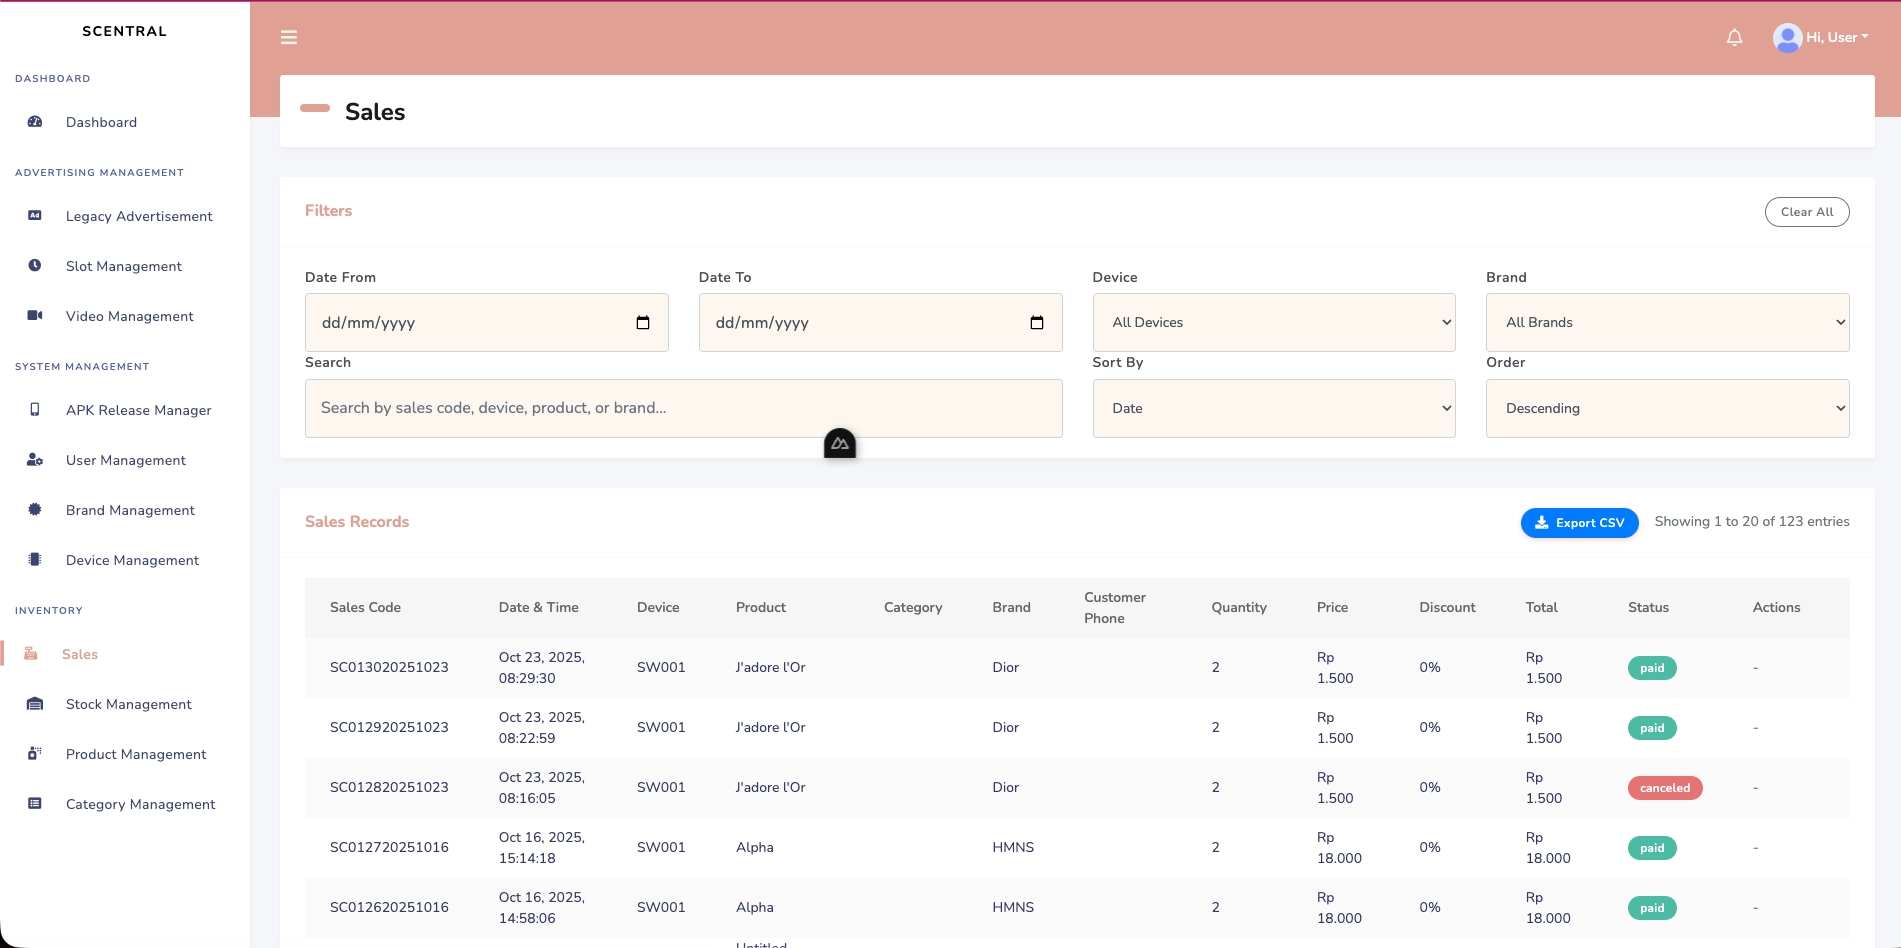
Task: Click the Stock Management warehouse icon
Action: [x=35, y=704]
